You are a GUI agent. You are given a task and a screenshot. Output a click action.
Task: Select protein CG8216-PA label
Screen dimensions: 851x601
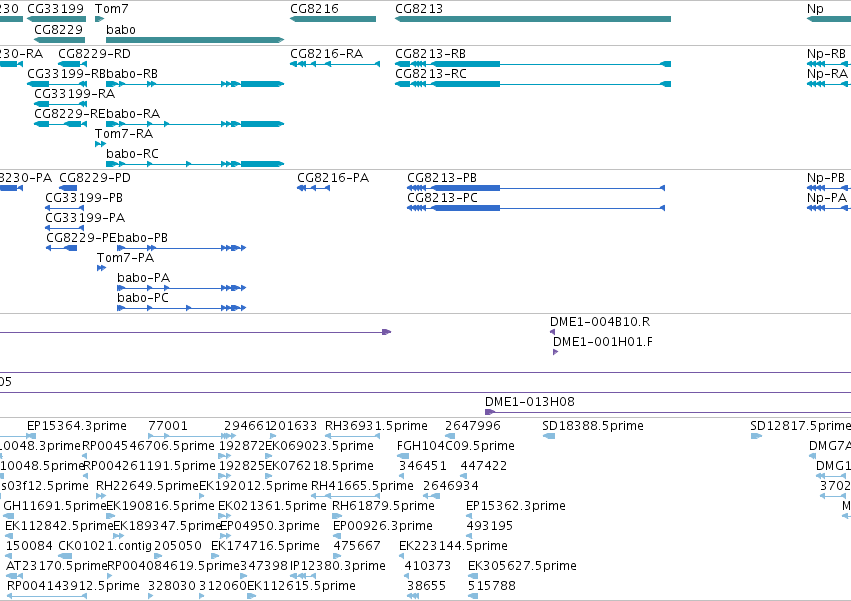(333, 178)
